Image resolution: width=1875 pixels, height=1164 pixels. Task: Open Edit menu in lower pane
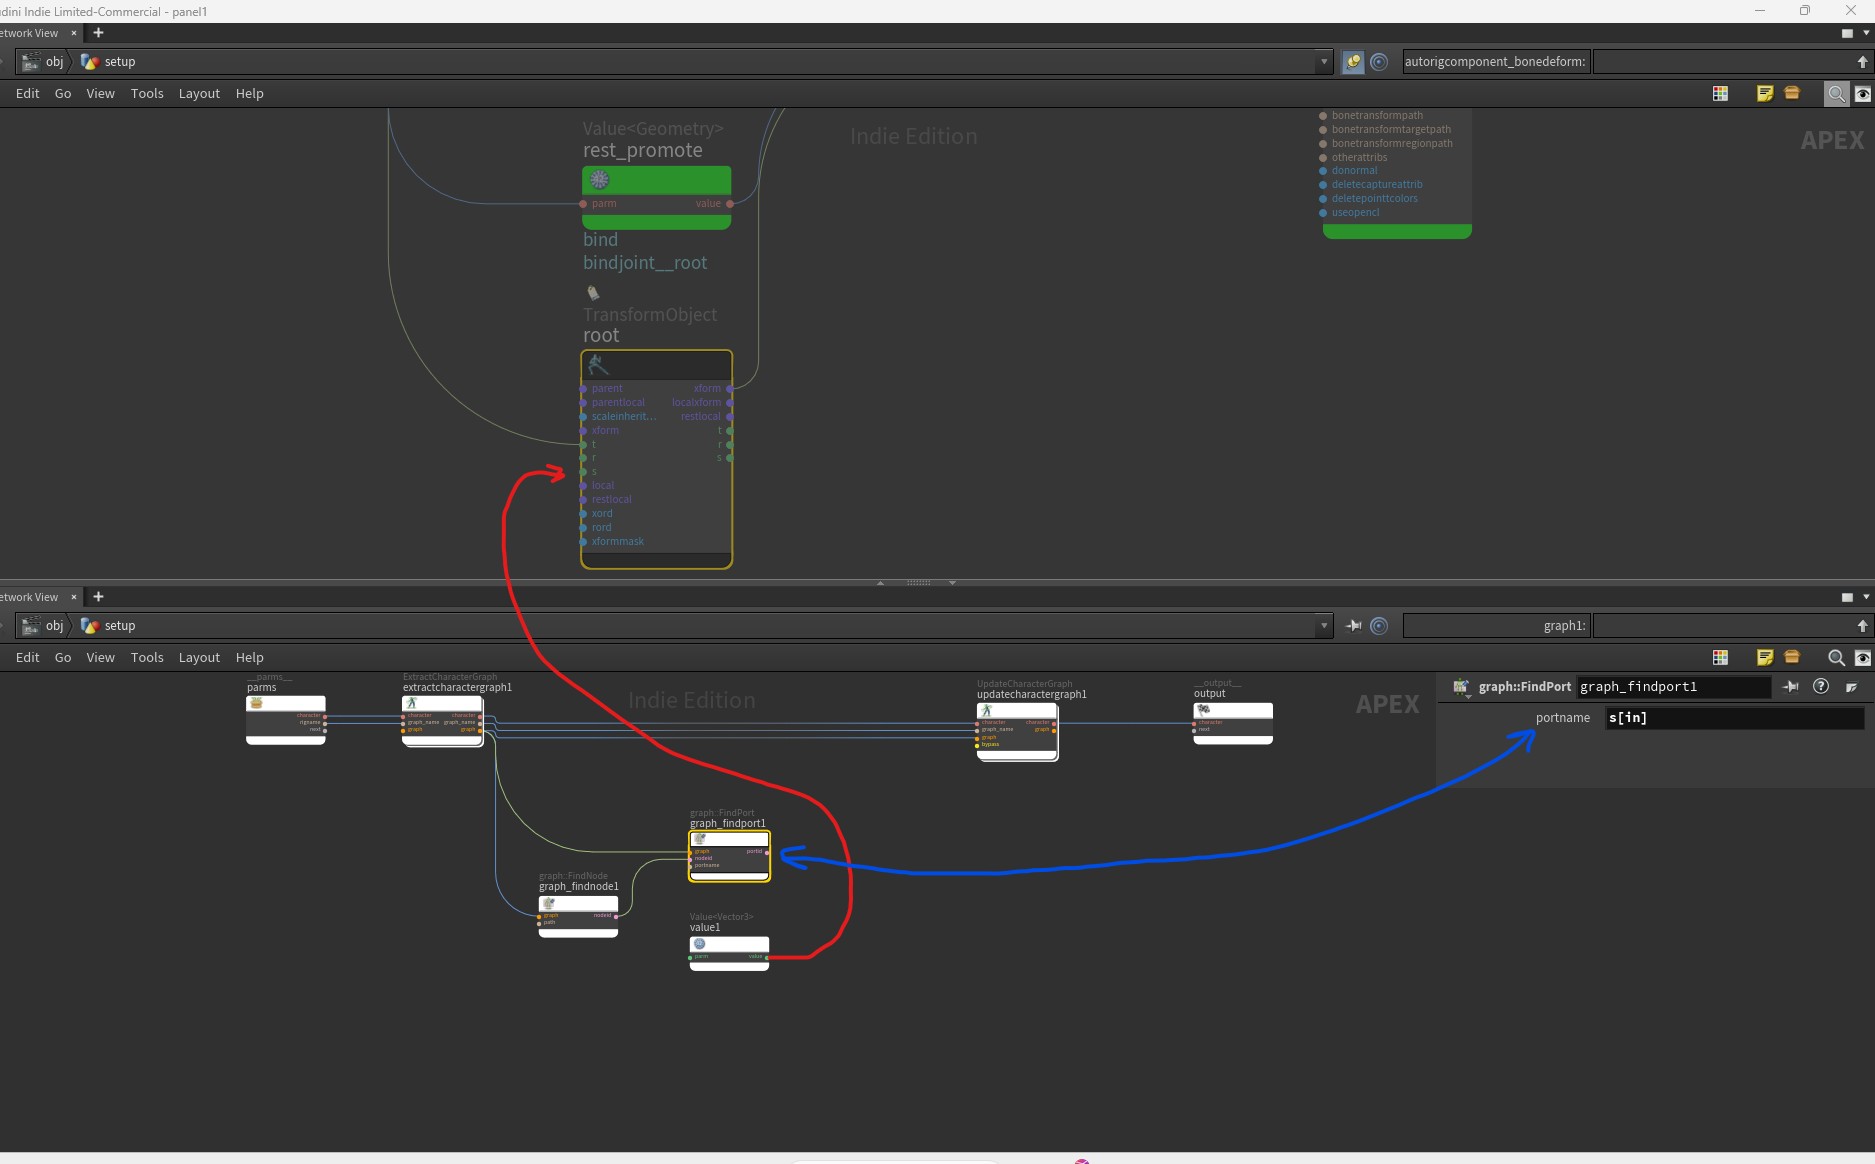[x=28, y=657]
